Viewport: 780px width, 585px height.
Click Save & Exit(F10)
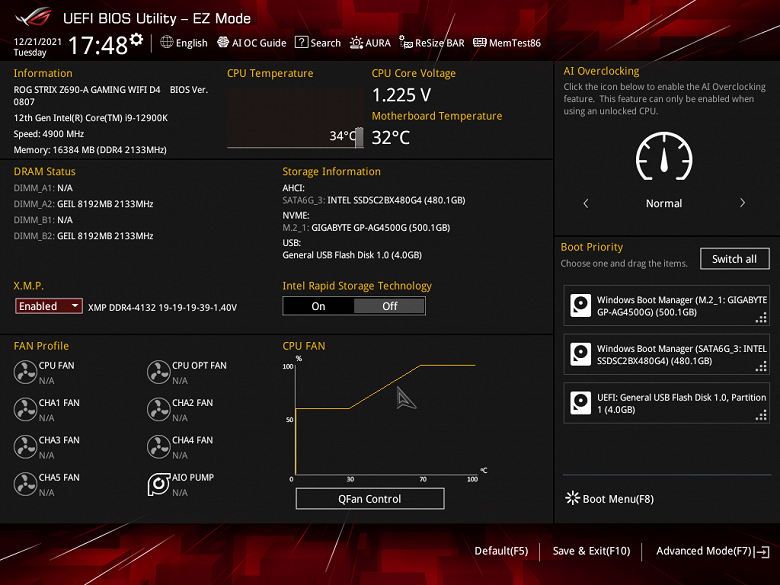click(591, 551)
